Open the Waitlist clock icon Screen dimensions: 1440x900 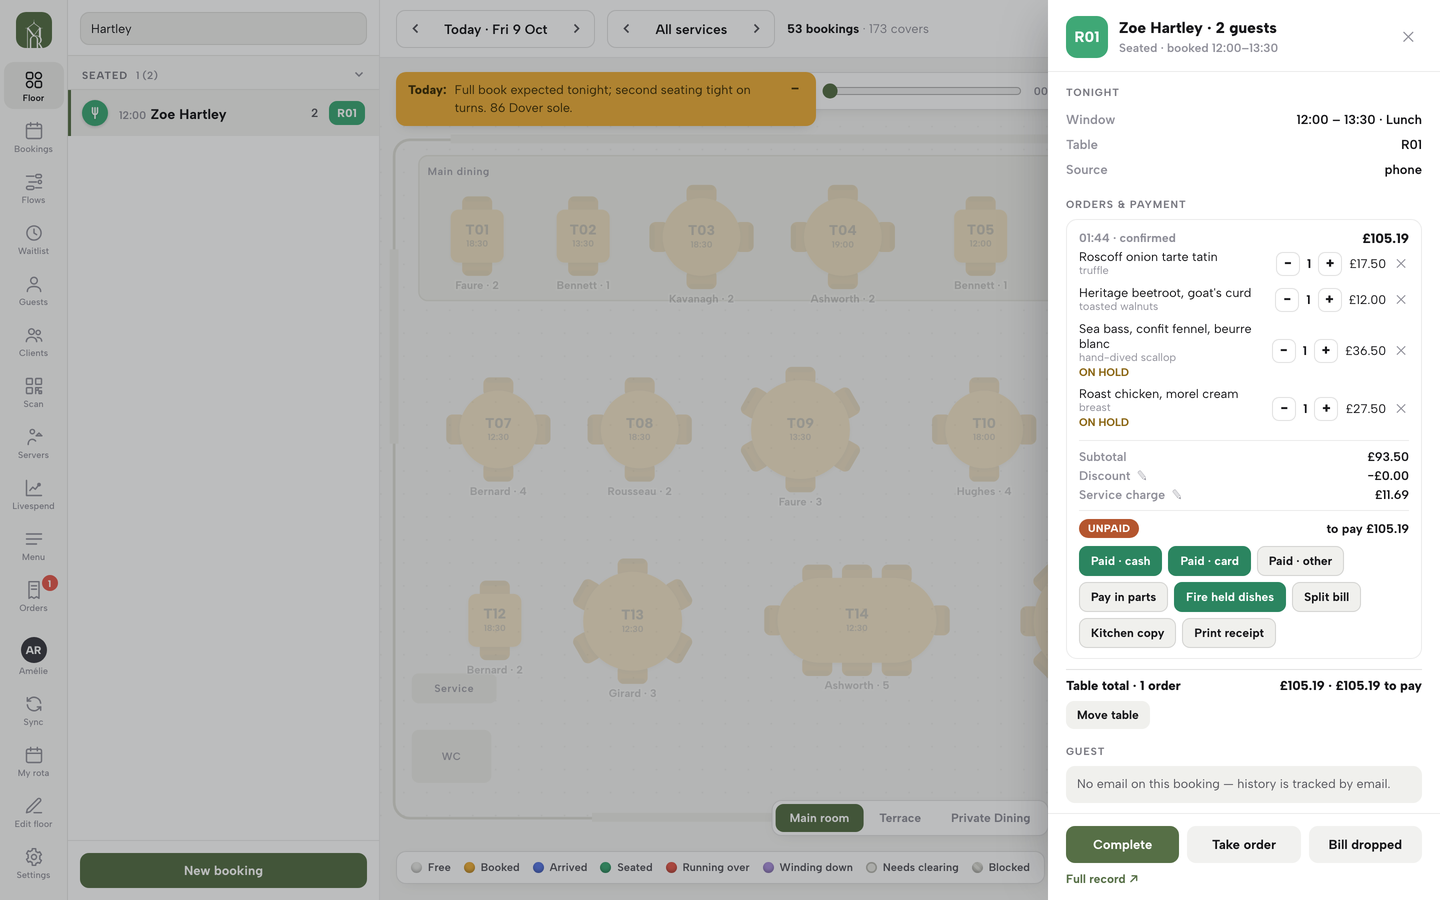[x=33, y=239]
